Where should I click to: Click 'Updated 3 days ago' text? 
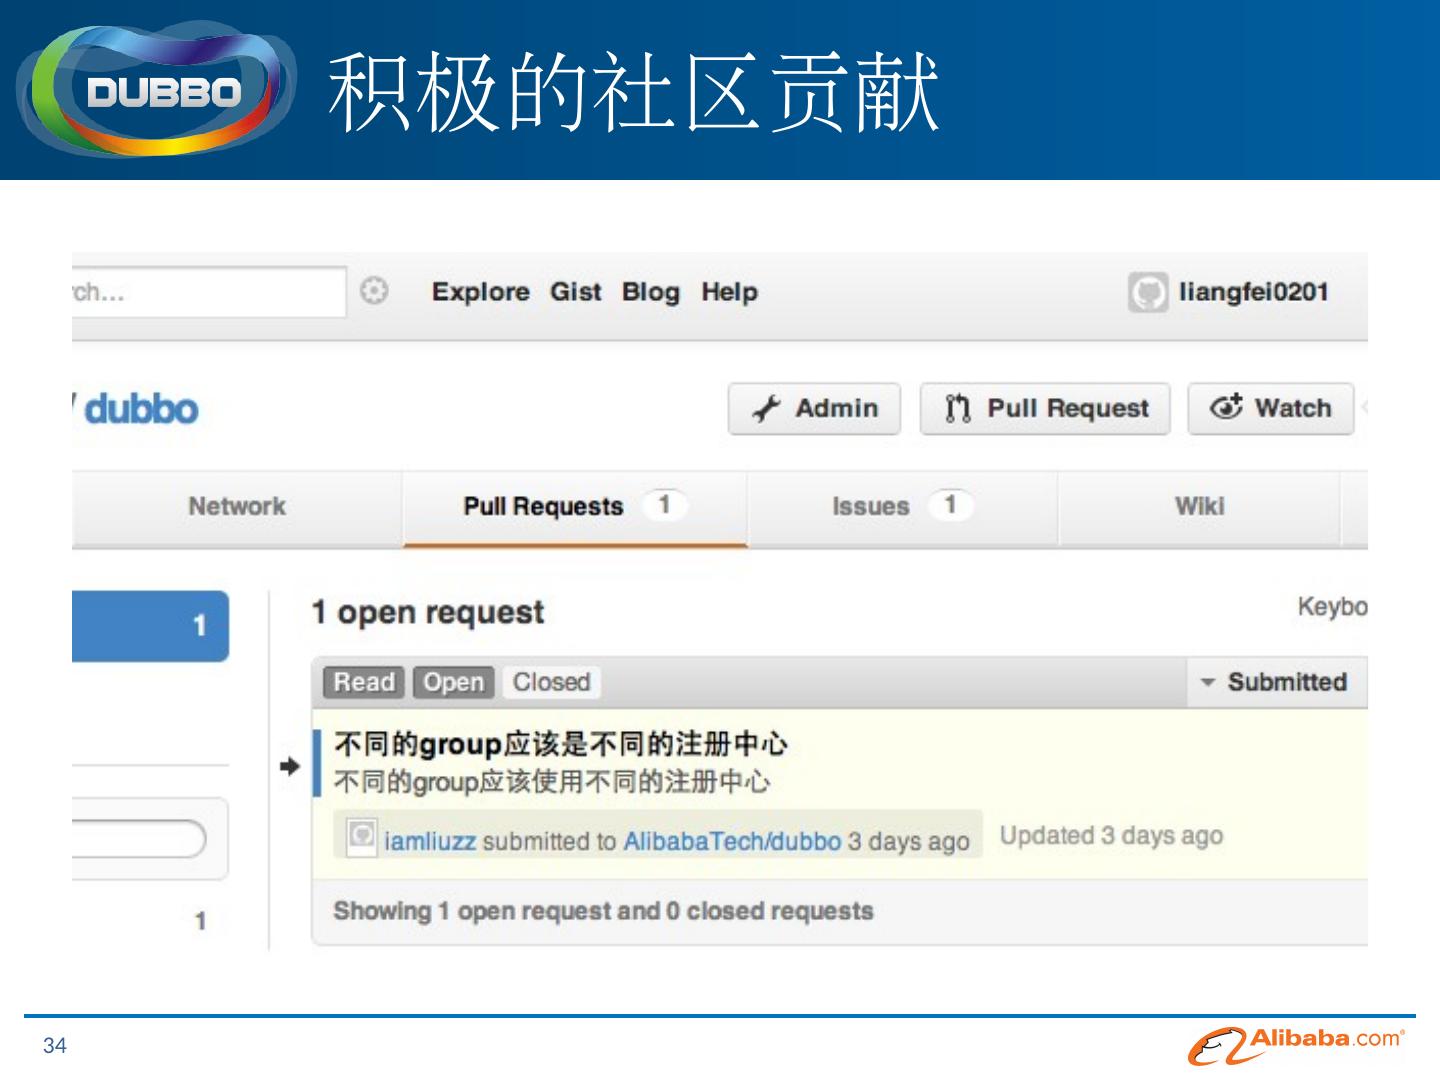(1111, 836)
